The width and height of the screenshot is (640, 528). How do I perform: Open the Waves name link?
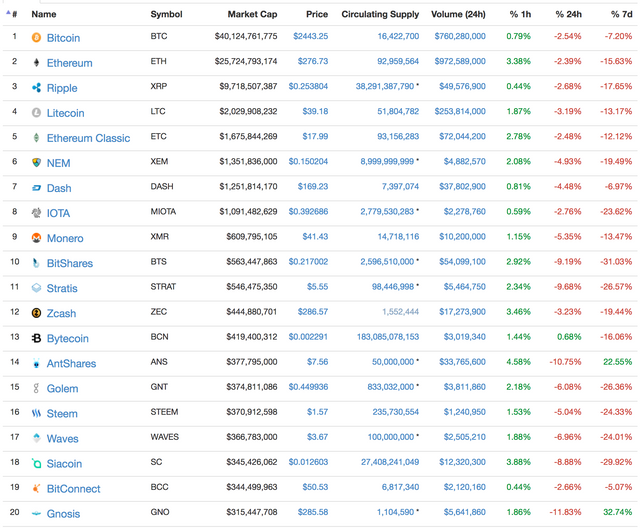point(62,439)
